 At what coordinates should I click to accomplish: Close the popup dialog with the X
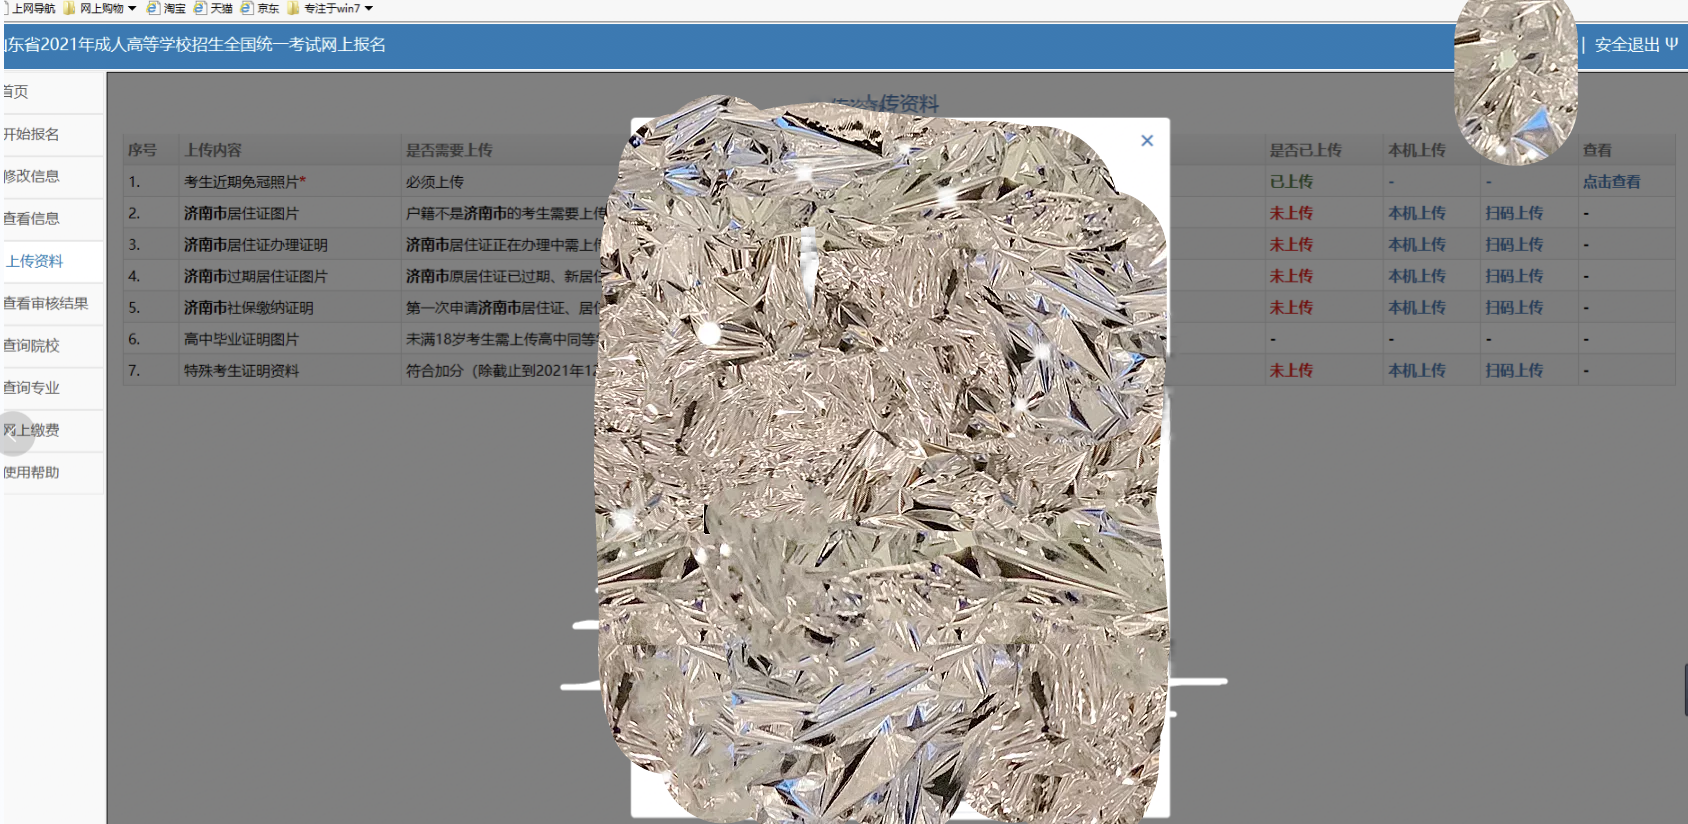[1147, 141]
